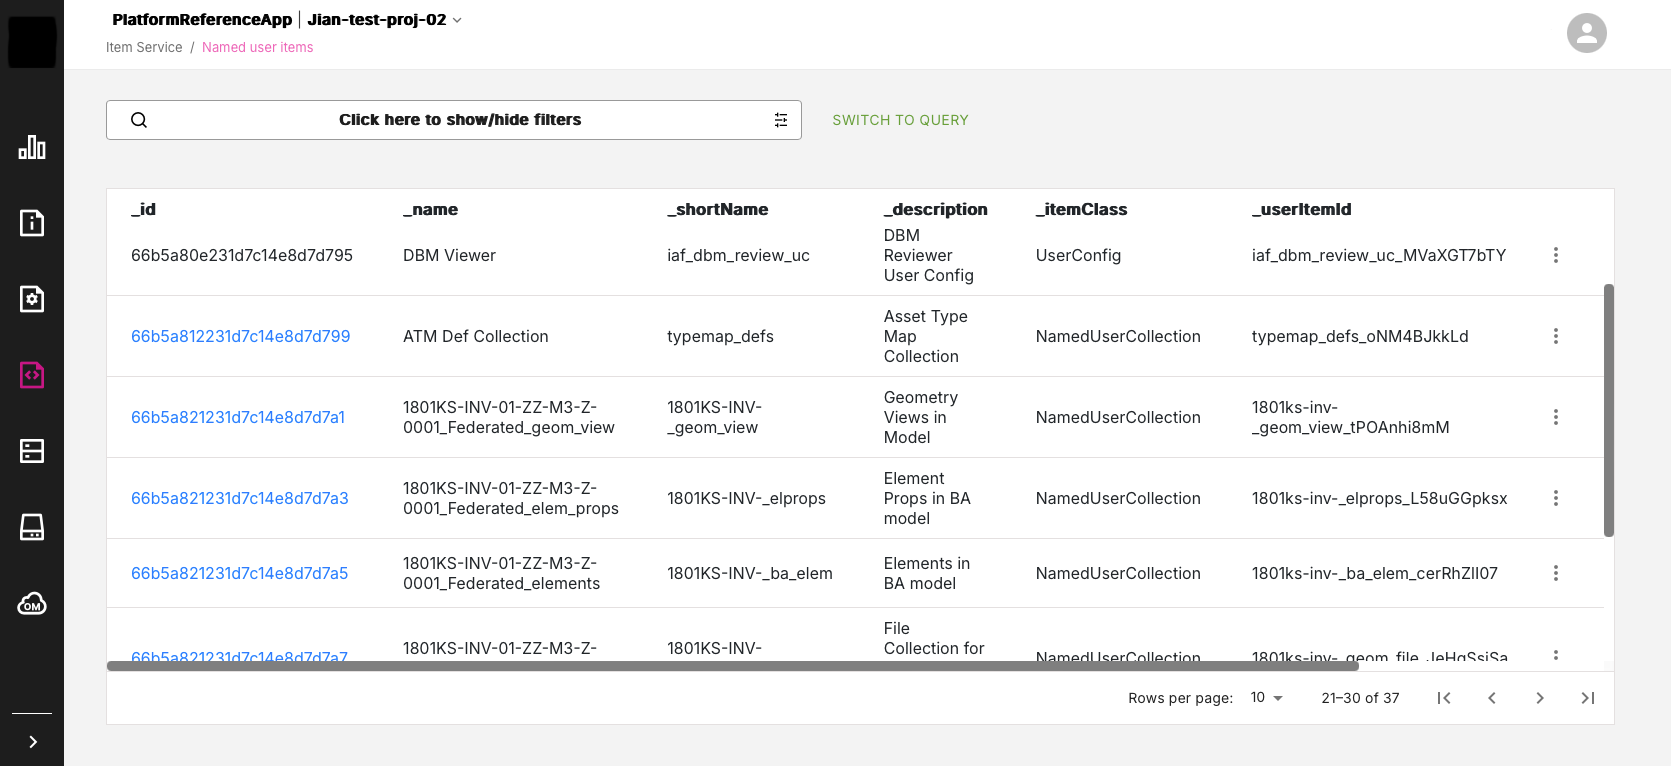Open item link 66b5a812231d7c14e8d7d799
The width and height of the screenshot is (1671, 766).
(x=240, y=336)
